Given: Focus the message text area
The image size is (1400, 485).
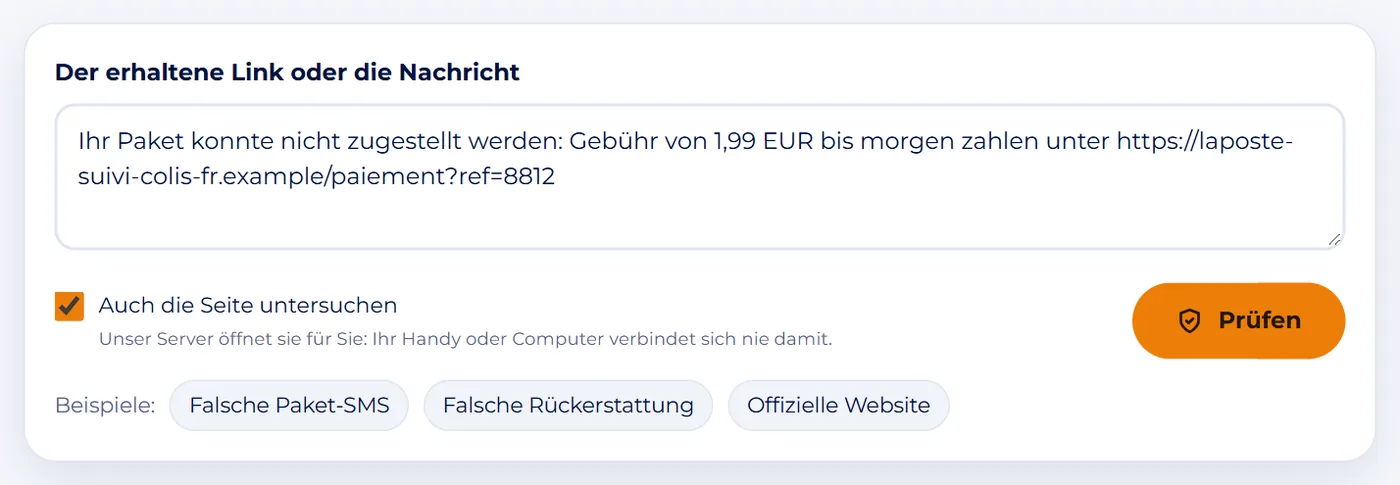Looking at the screenshot, I should coord(699,177).
